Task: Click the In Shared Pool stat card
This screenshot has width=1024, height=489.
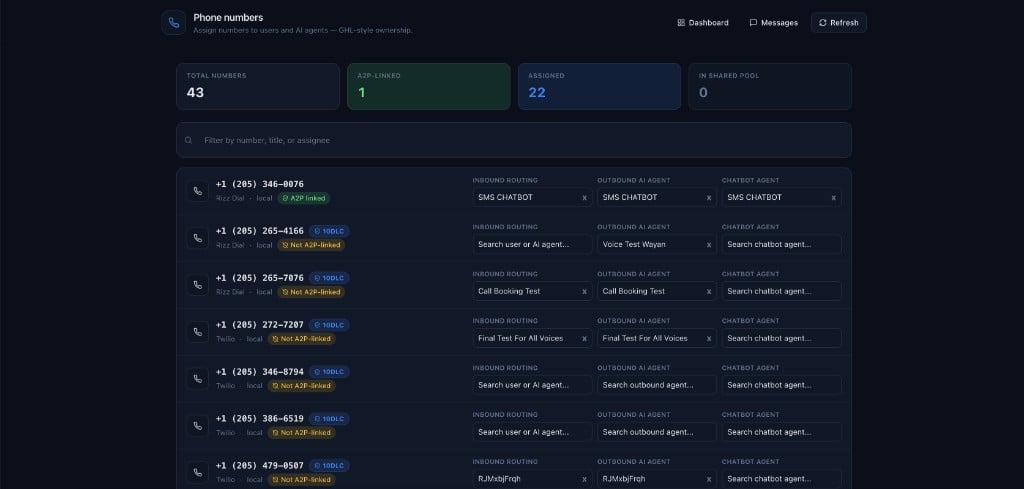Action: coord(770,86)
